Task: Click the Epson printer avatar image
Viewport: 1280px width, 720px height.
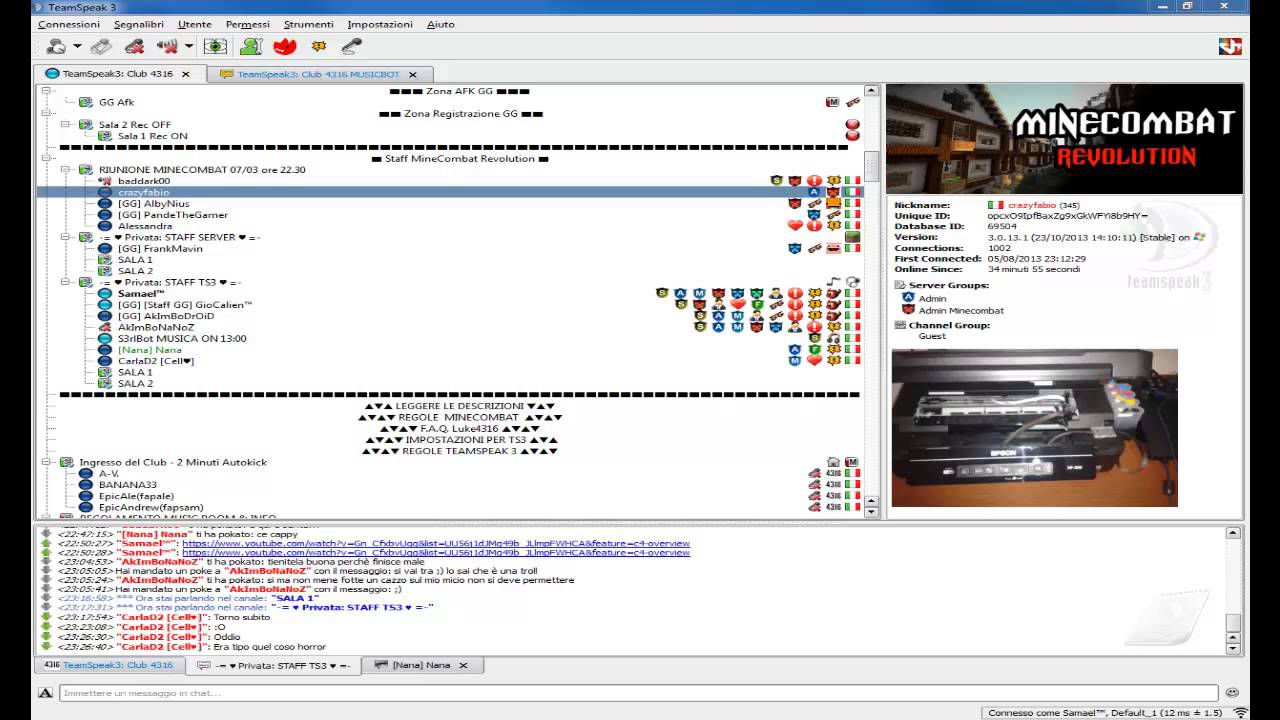Action: tap(1035, 428)
